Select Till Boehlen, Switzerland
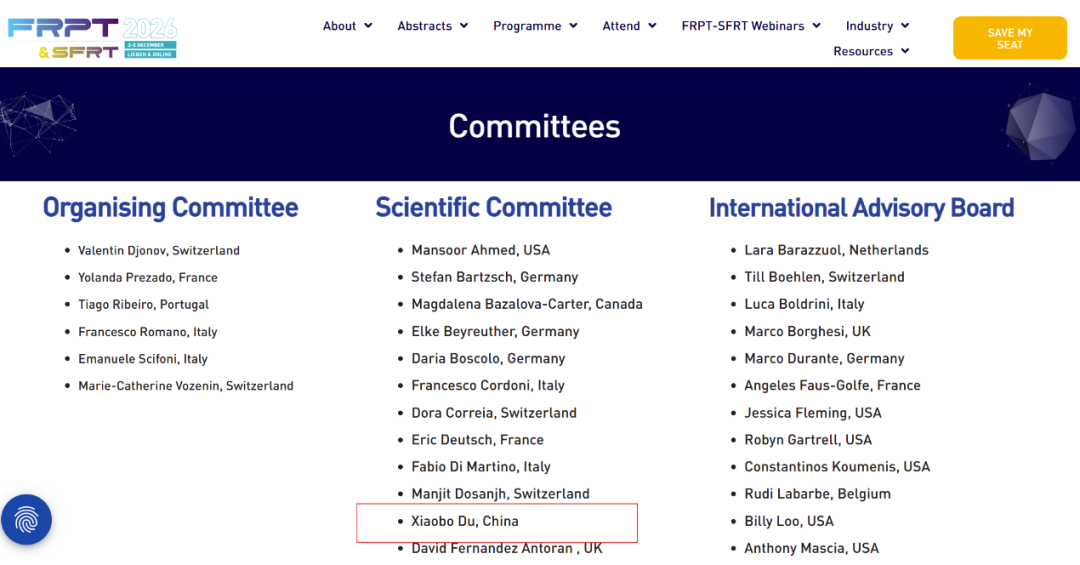This screenshot has height=565, width=1080. pyautogui.click(x=824, y=277)
